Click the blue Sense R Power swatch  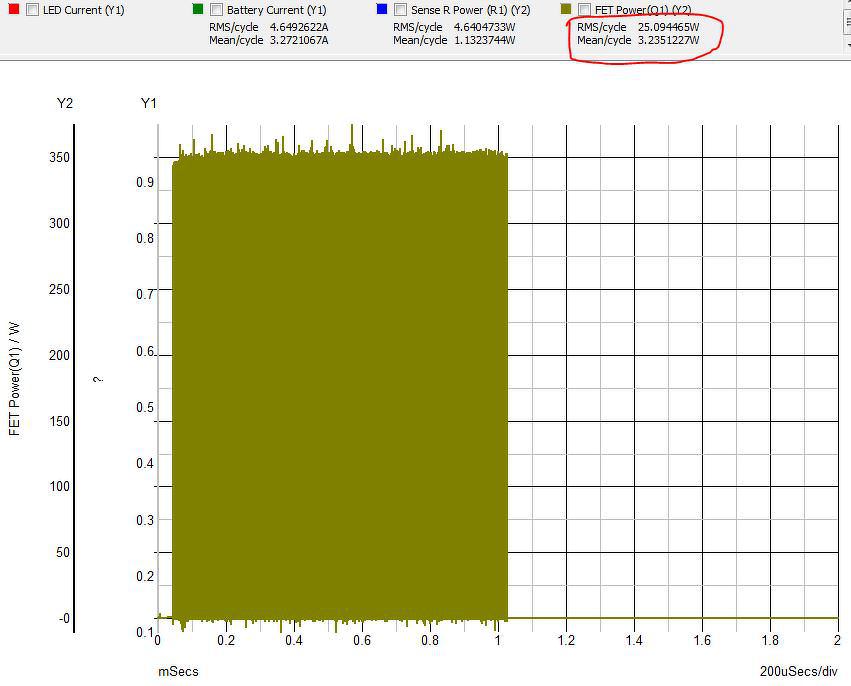coord(382,9)
